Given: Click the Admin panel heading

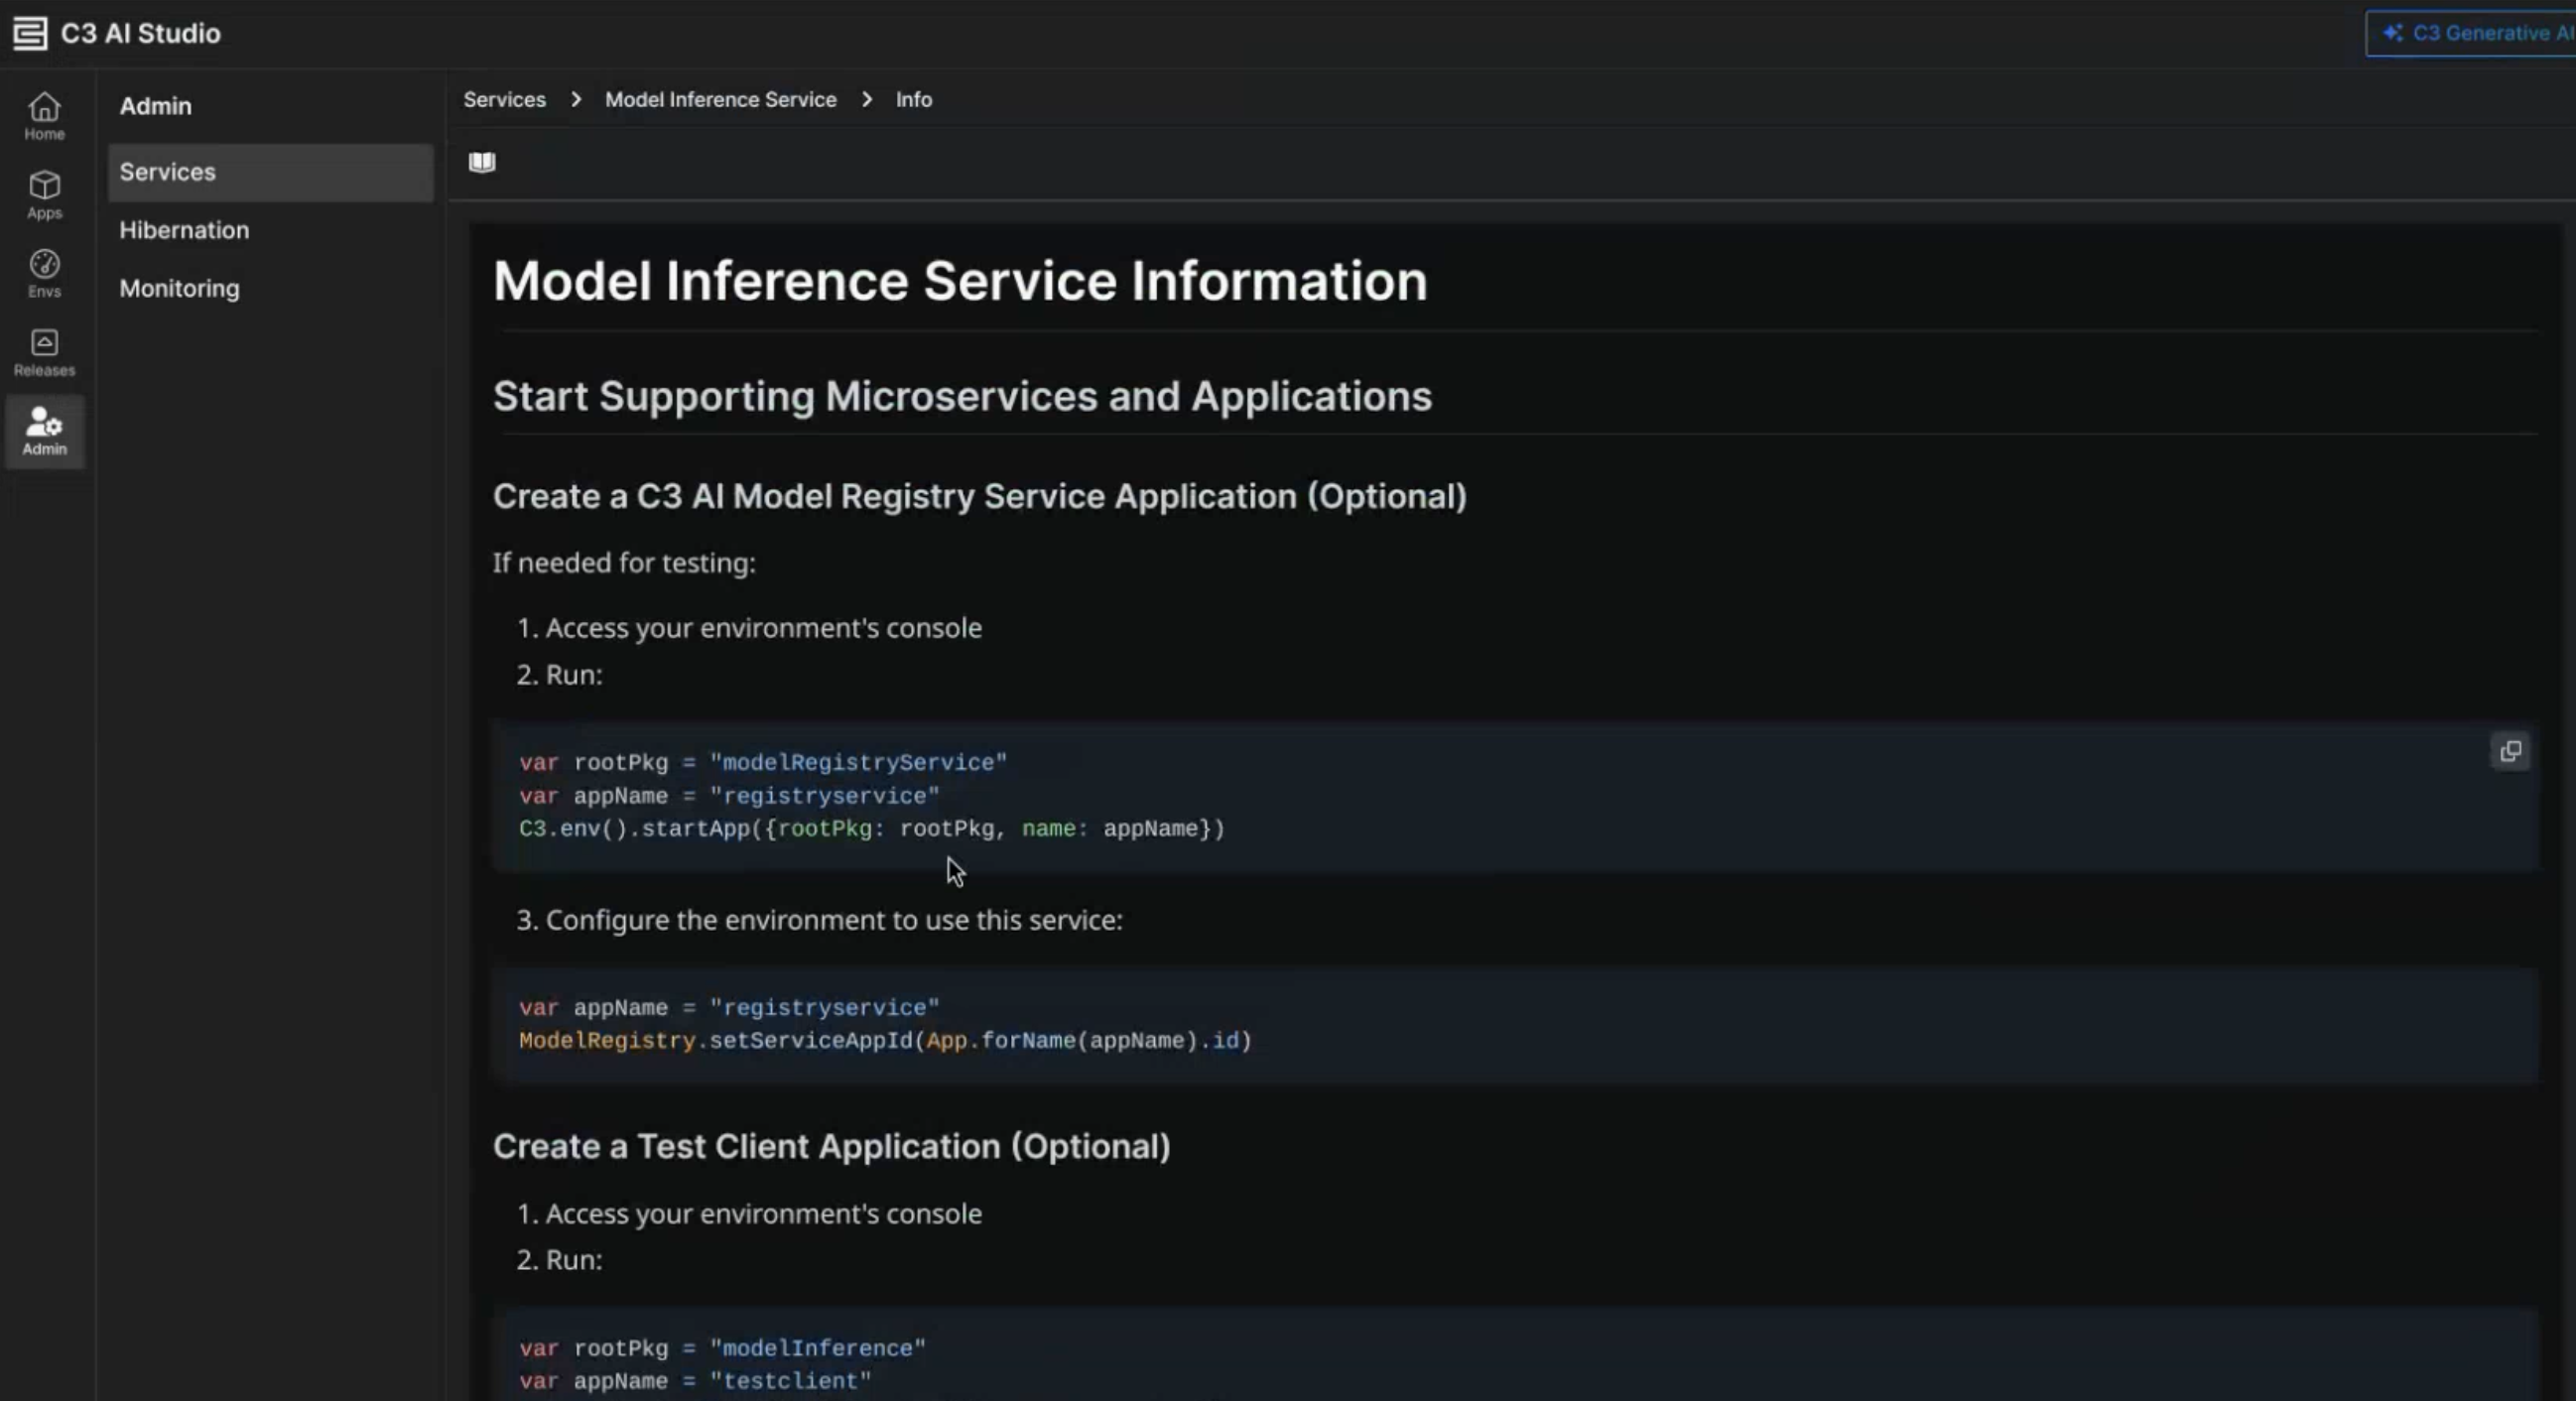Looking at the screenshot, I should pyautogui.click(x=155, y=106).
